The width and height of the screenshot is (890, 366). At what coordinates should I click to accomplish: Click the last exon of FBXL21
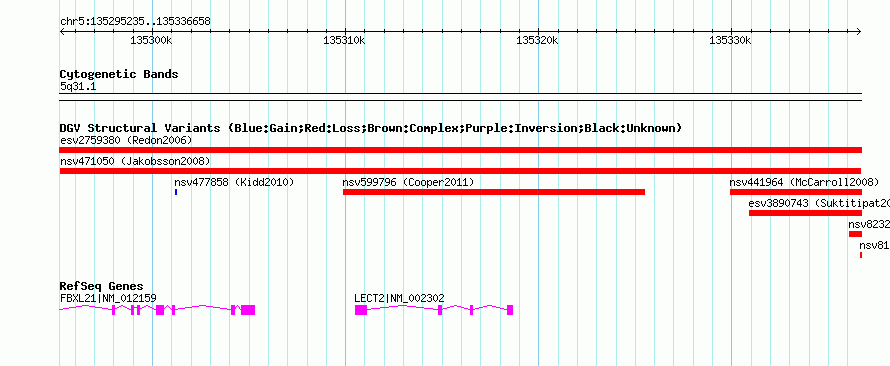(248, 310)
